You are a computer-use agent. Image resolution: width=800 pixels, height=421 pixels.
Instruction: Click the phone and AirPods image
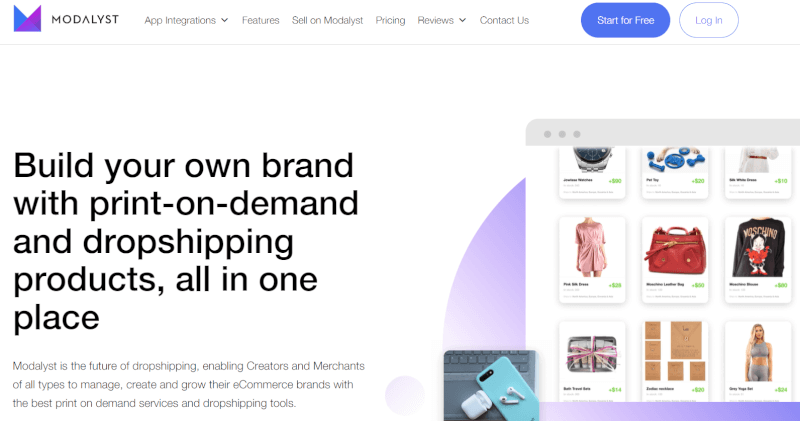point(491,385)
